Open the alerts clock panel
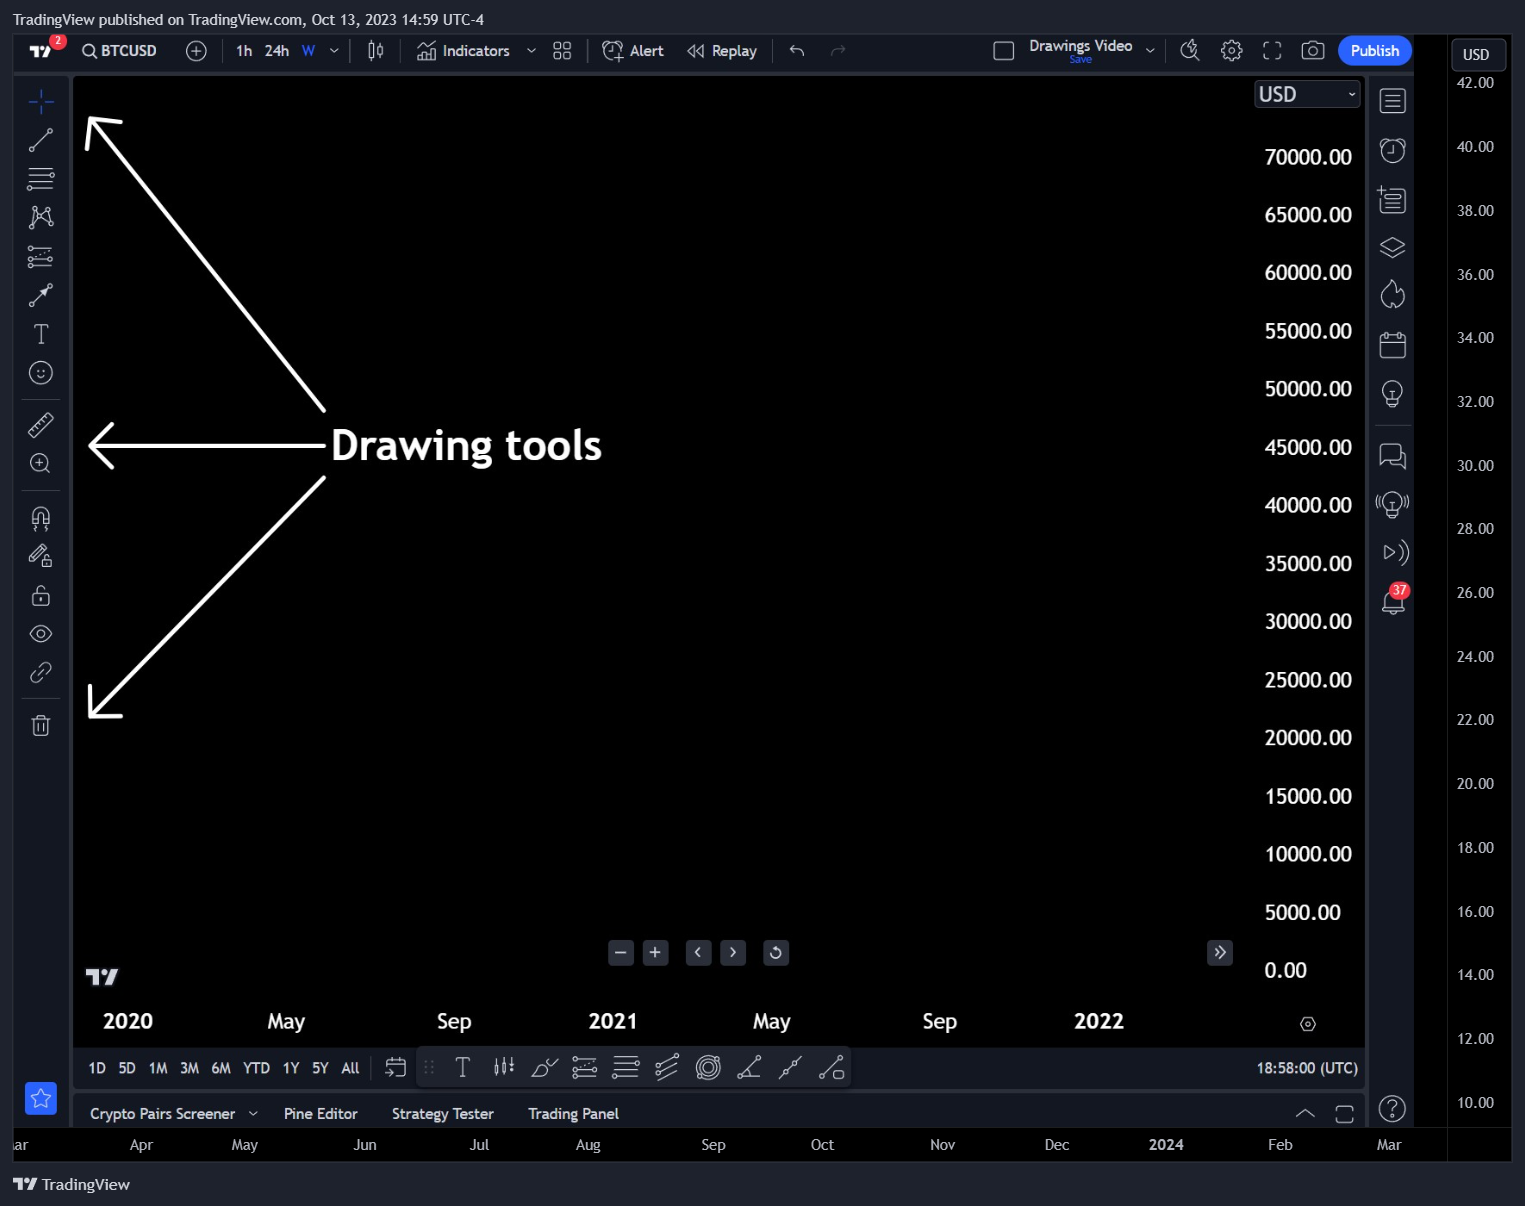 [1393, 150]
